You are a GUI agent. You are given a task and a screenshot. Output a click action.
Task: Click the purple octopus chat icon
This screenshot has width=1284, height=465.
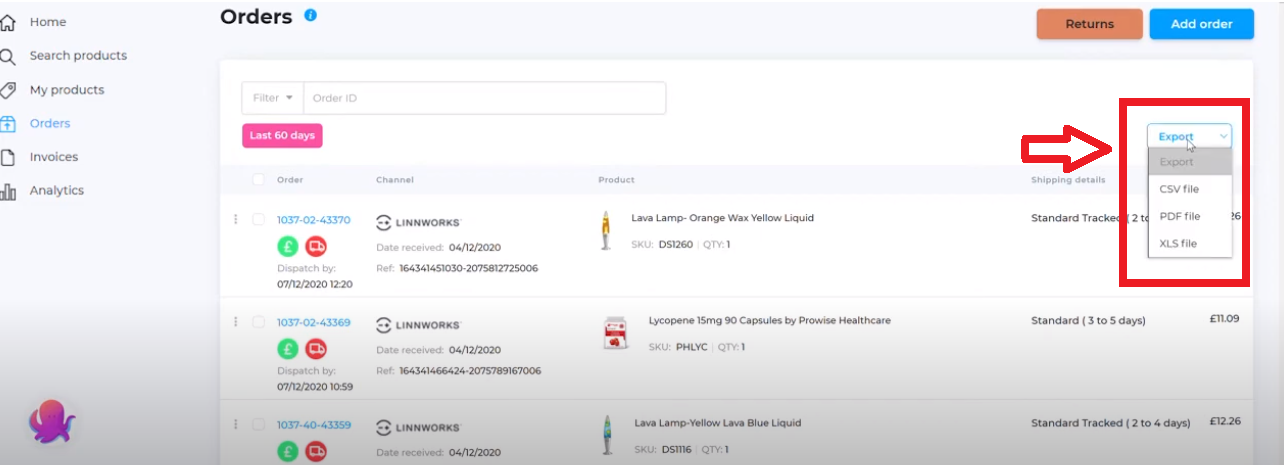[x=51, y=423]
